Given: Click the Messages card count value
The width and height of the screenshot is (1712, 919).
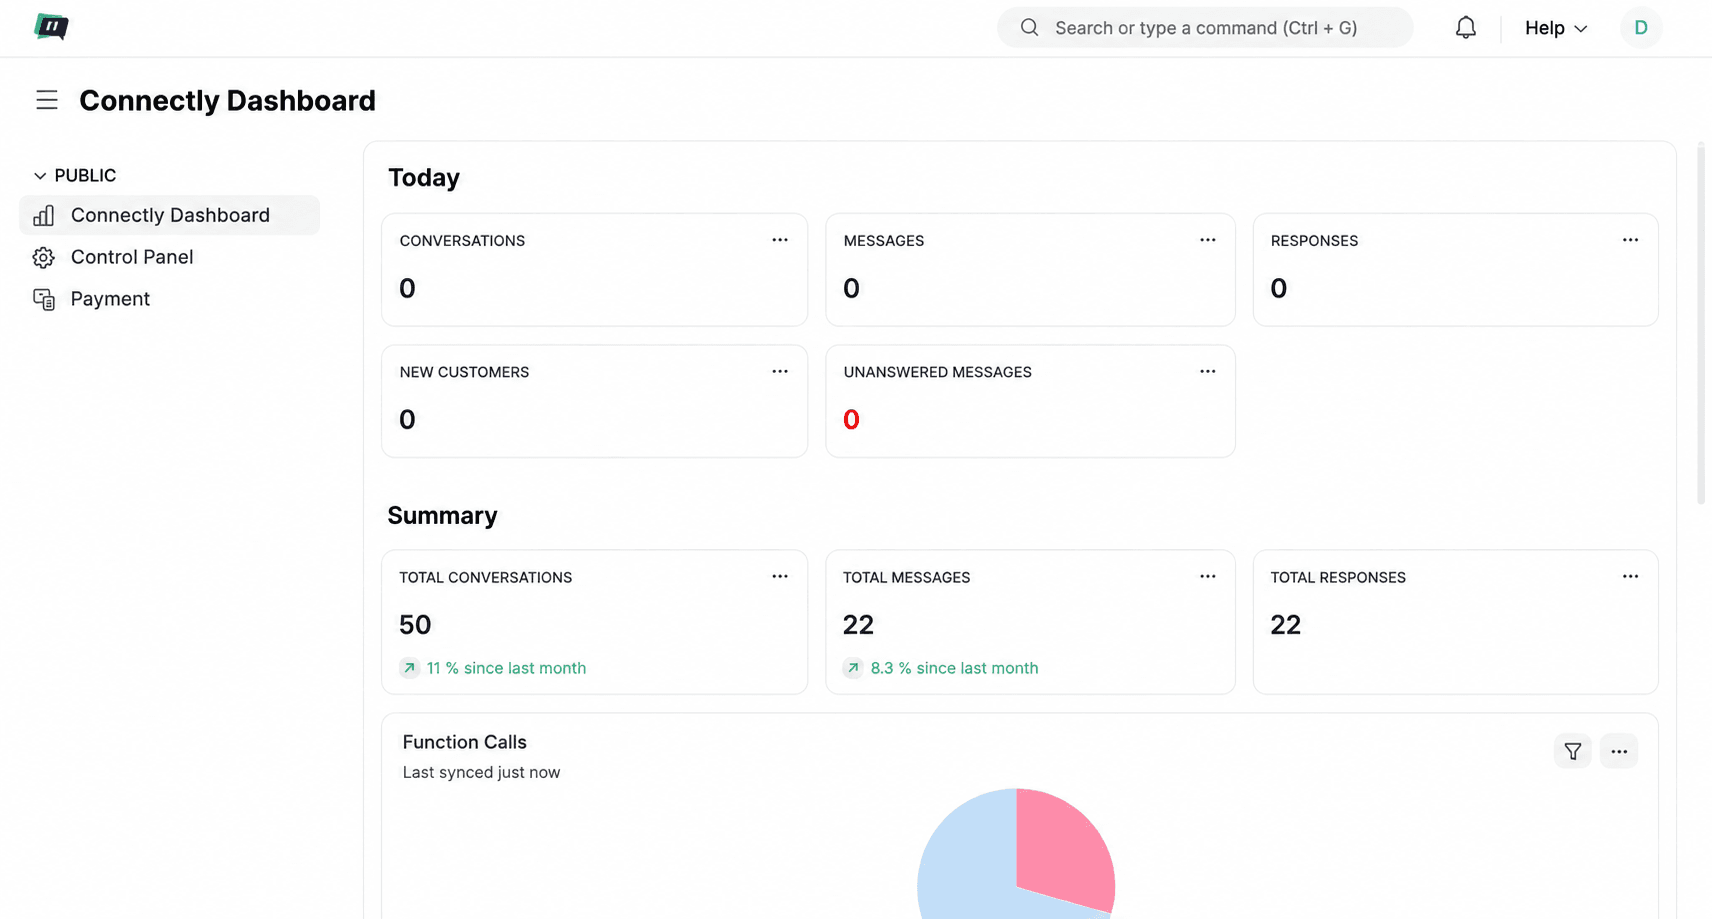Looking at the screenshot, I should coord(851,289).
